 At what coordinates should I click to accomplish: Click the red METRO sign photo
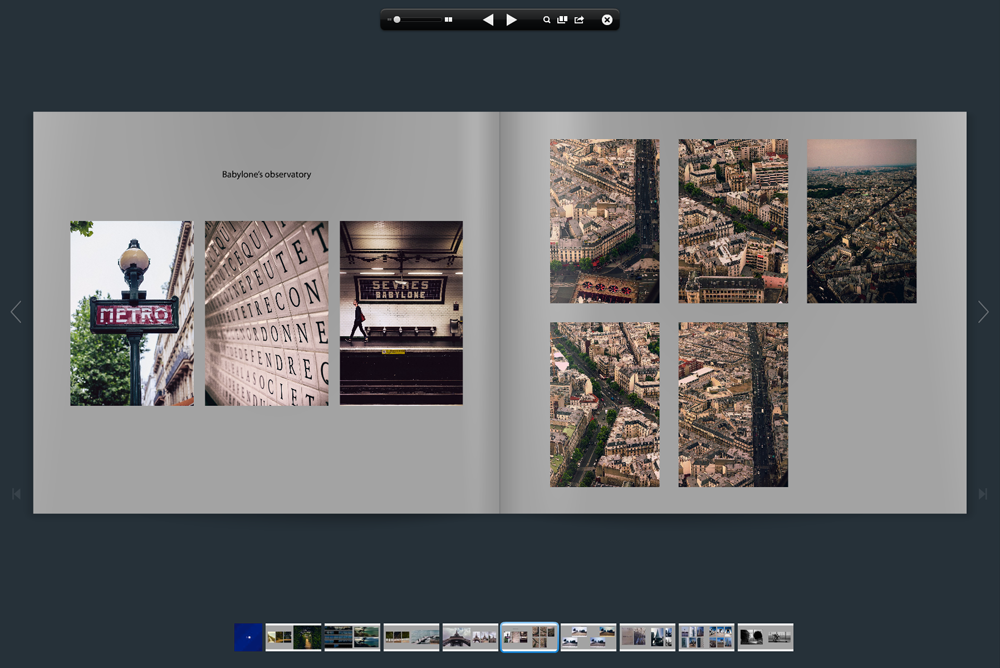pos(132,313)
